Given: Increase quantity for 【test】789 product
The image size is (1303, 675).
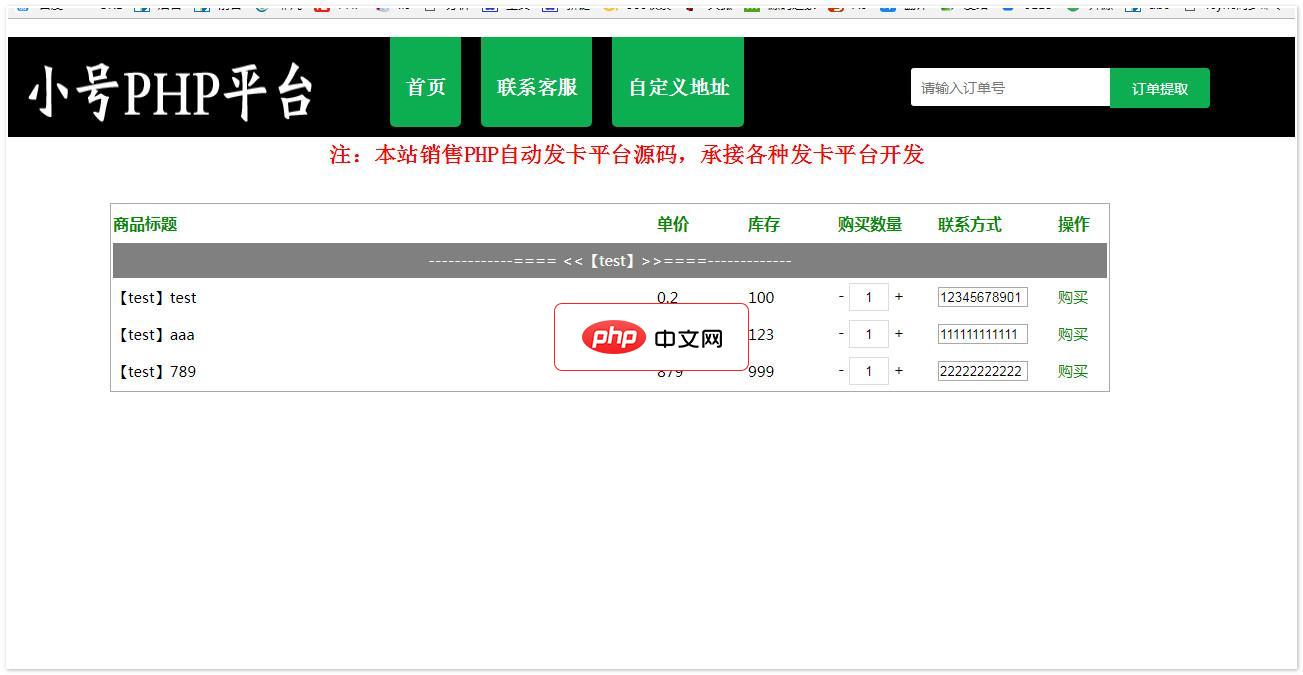Looking at the screenshot, I should [898, 370].
